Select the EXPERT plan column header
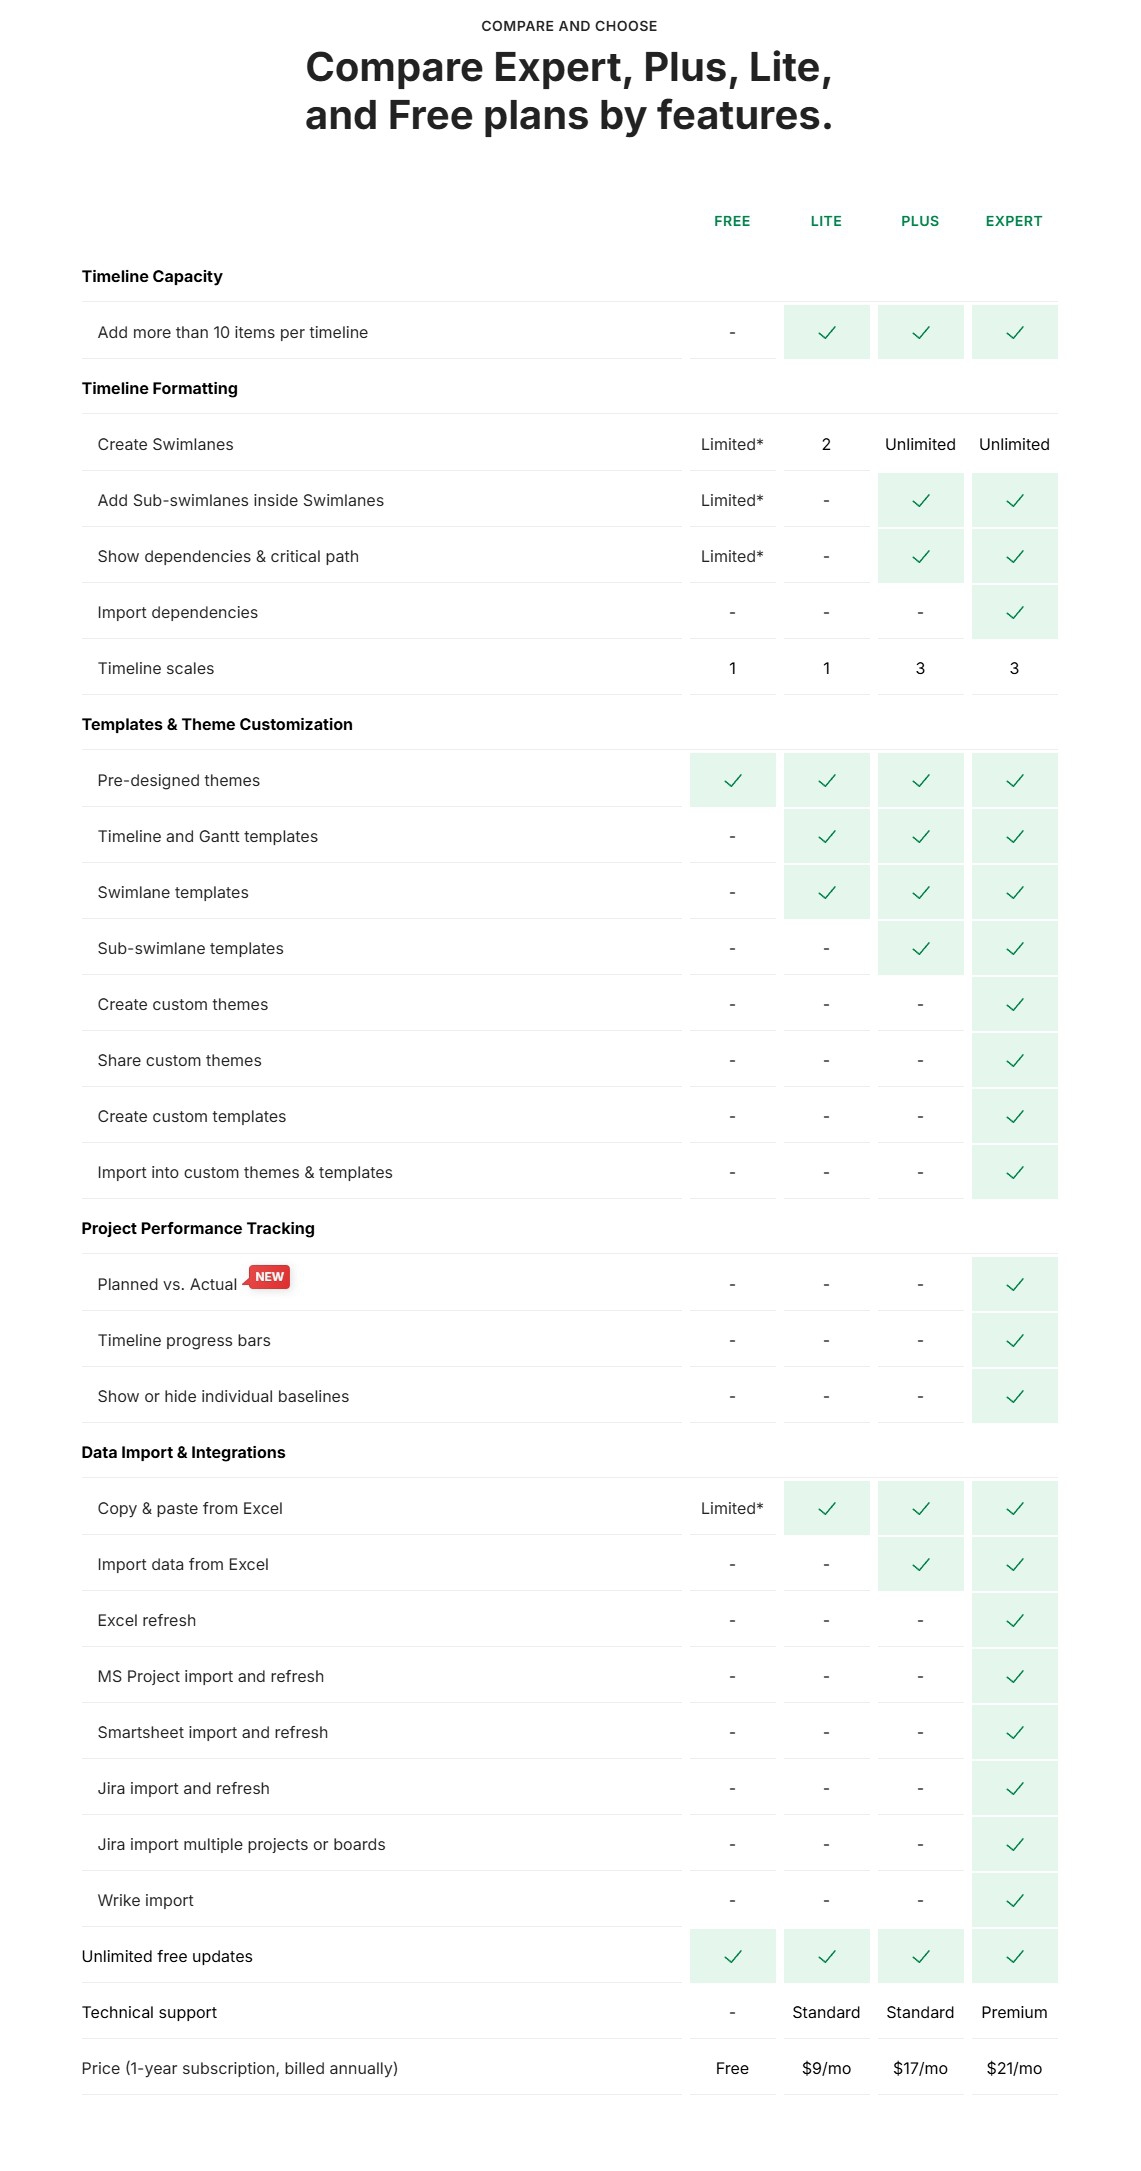 click(1014, 221)
